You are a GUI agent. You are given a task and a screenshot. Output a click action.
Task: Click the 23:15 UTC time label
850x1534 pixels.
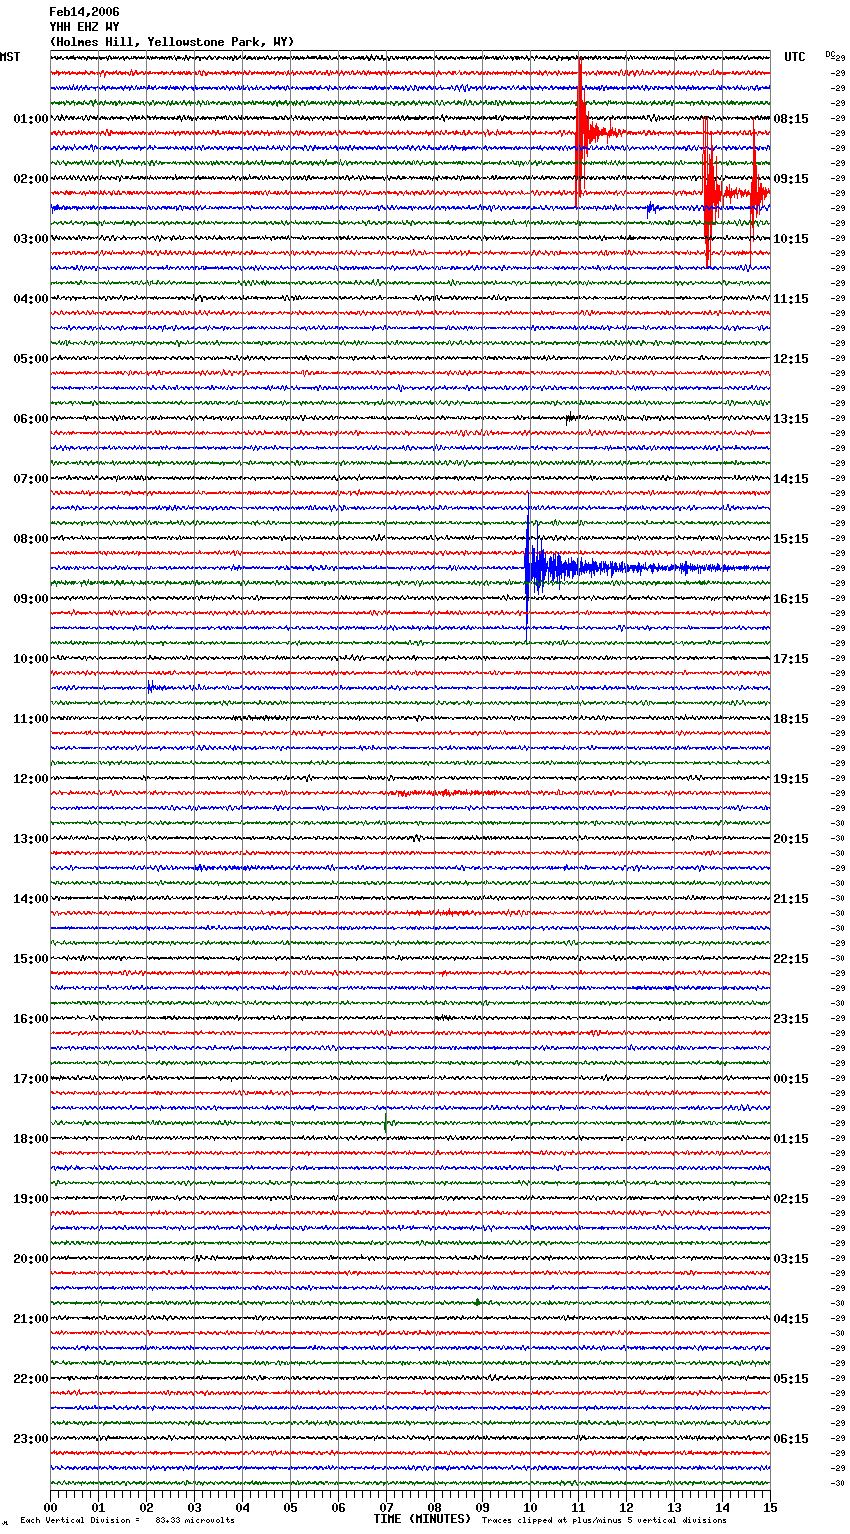point(791,1019)
